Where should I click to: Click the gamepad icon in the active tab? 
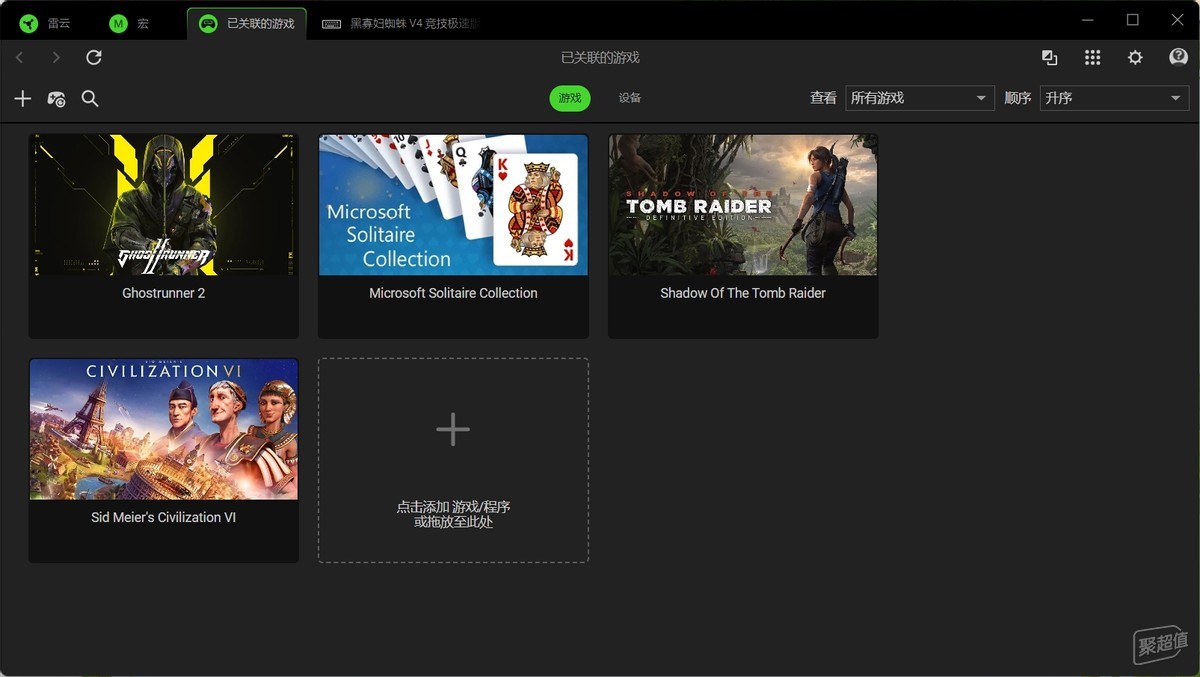208,23
